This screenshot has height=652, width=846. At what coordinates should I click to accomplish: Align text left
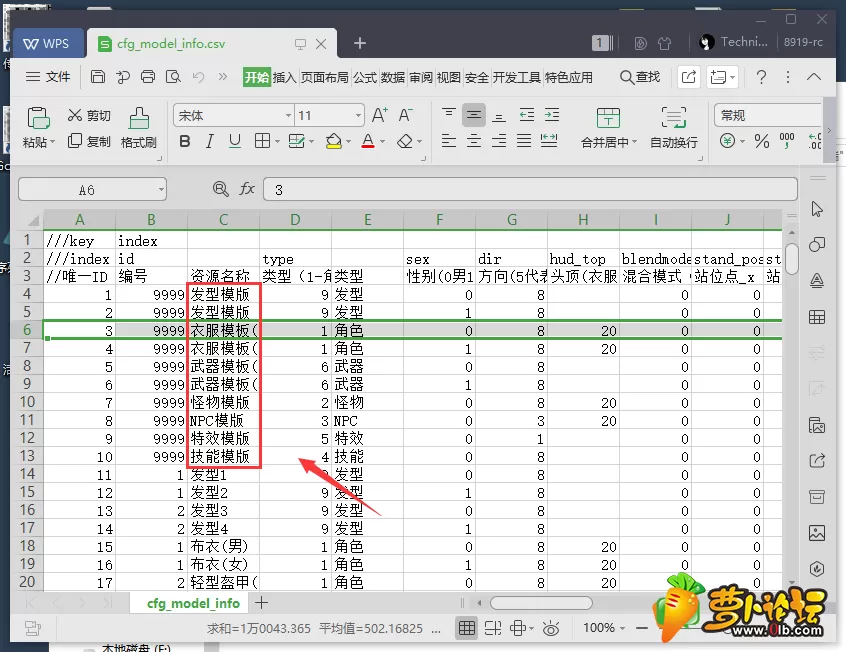point(448,141)
